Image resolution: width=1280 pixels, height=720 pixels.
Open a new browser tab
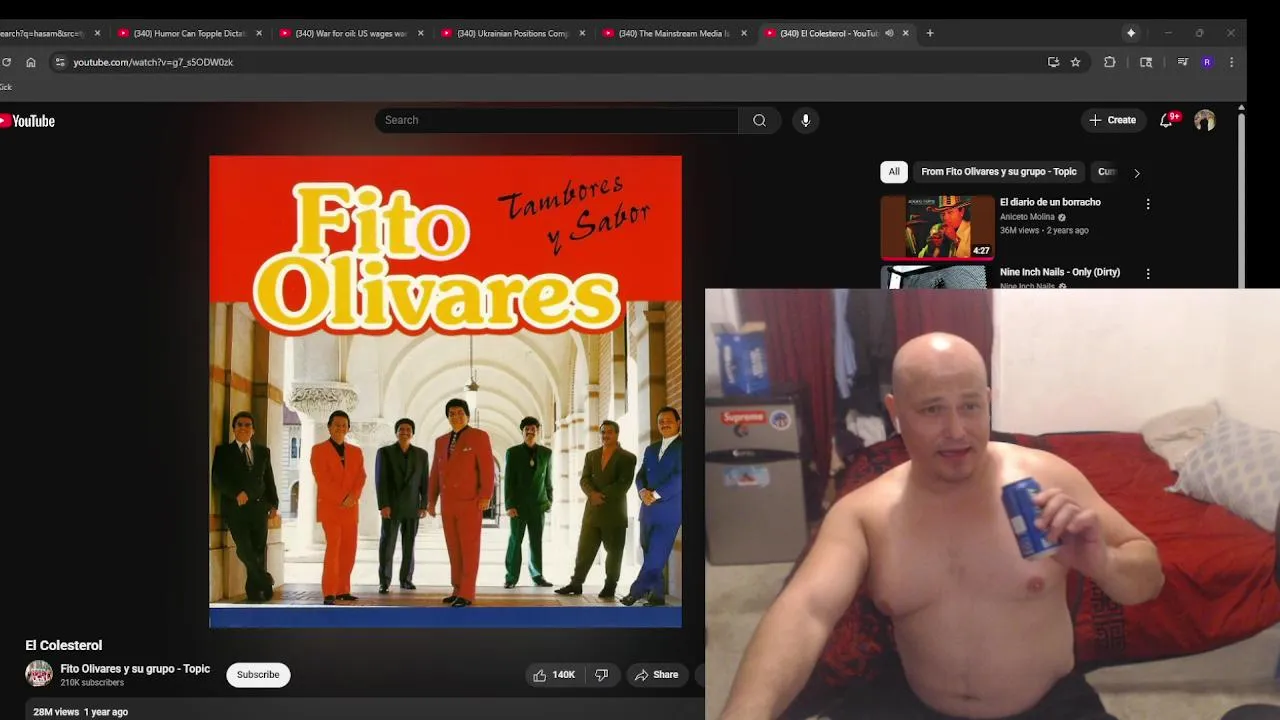pos(930,33)
